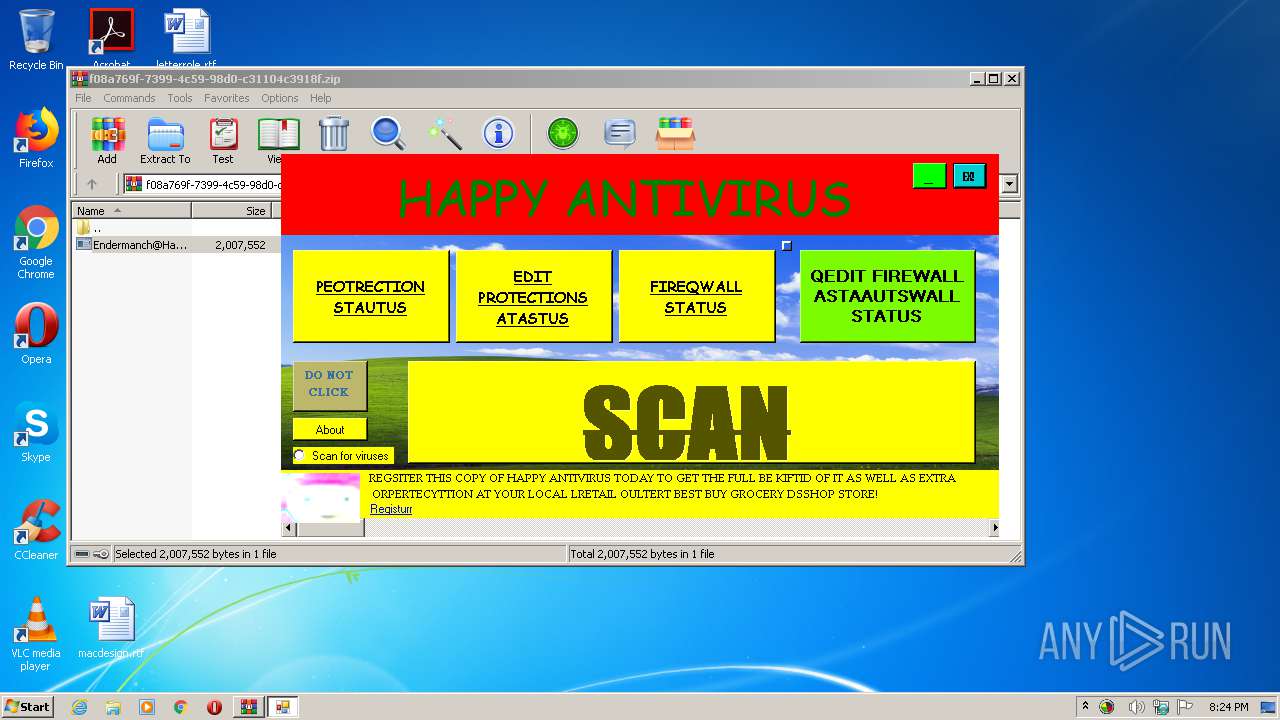Select the Opera desktop shortcut
Image resolution: width=1280 pixels, height=720 pixels.
point(36,334)
